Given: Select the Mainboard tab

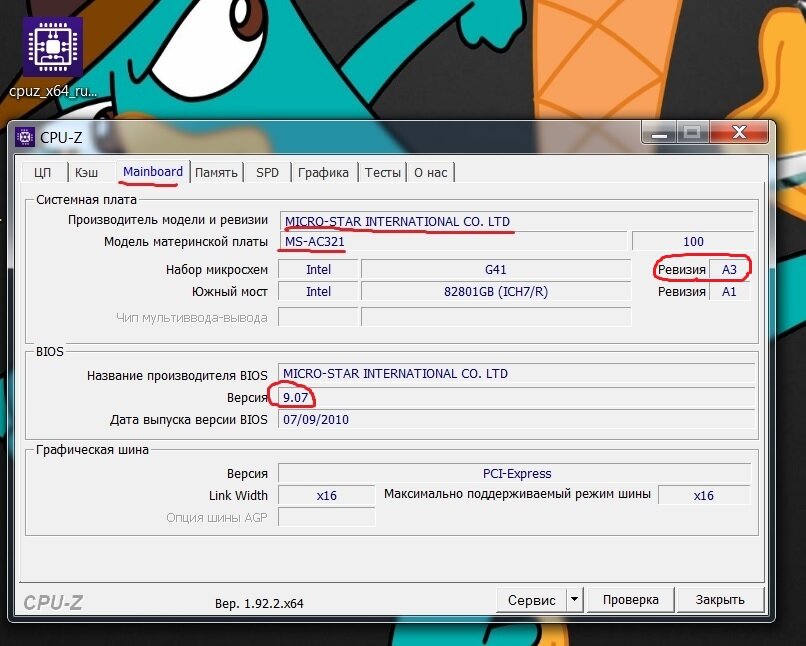Looking at the screenshot, I should pyautogui.click(x=153, y=171).
